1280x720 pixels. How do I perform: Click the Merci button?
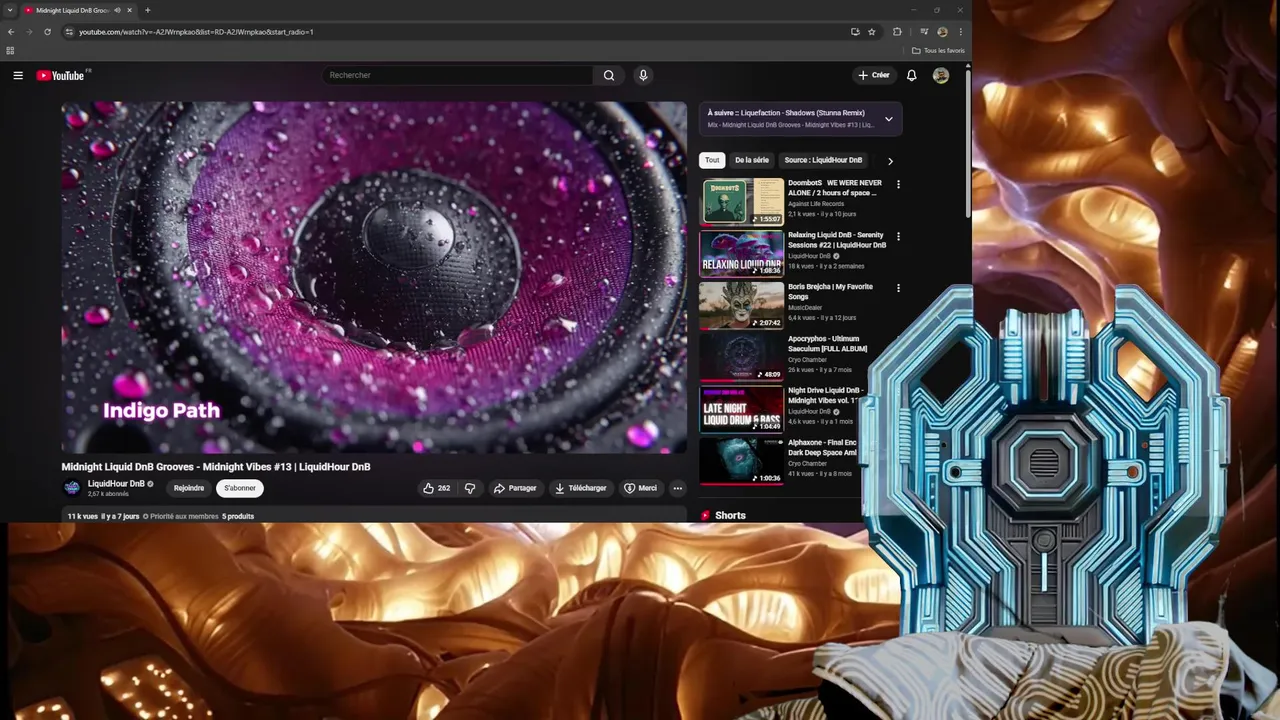640,488
